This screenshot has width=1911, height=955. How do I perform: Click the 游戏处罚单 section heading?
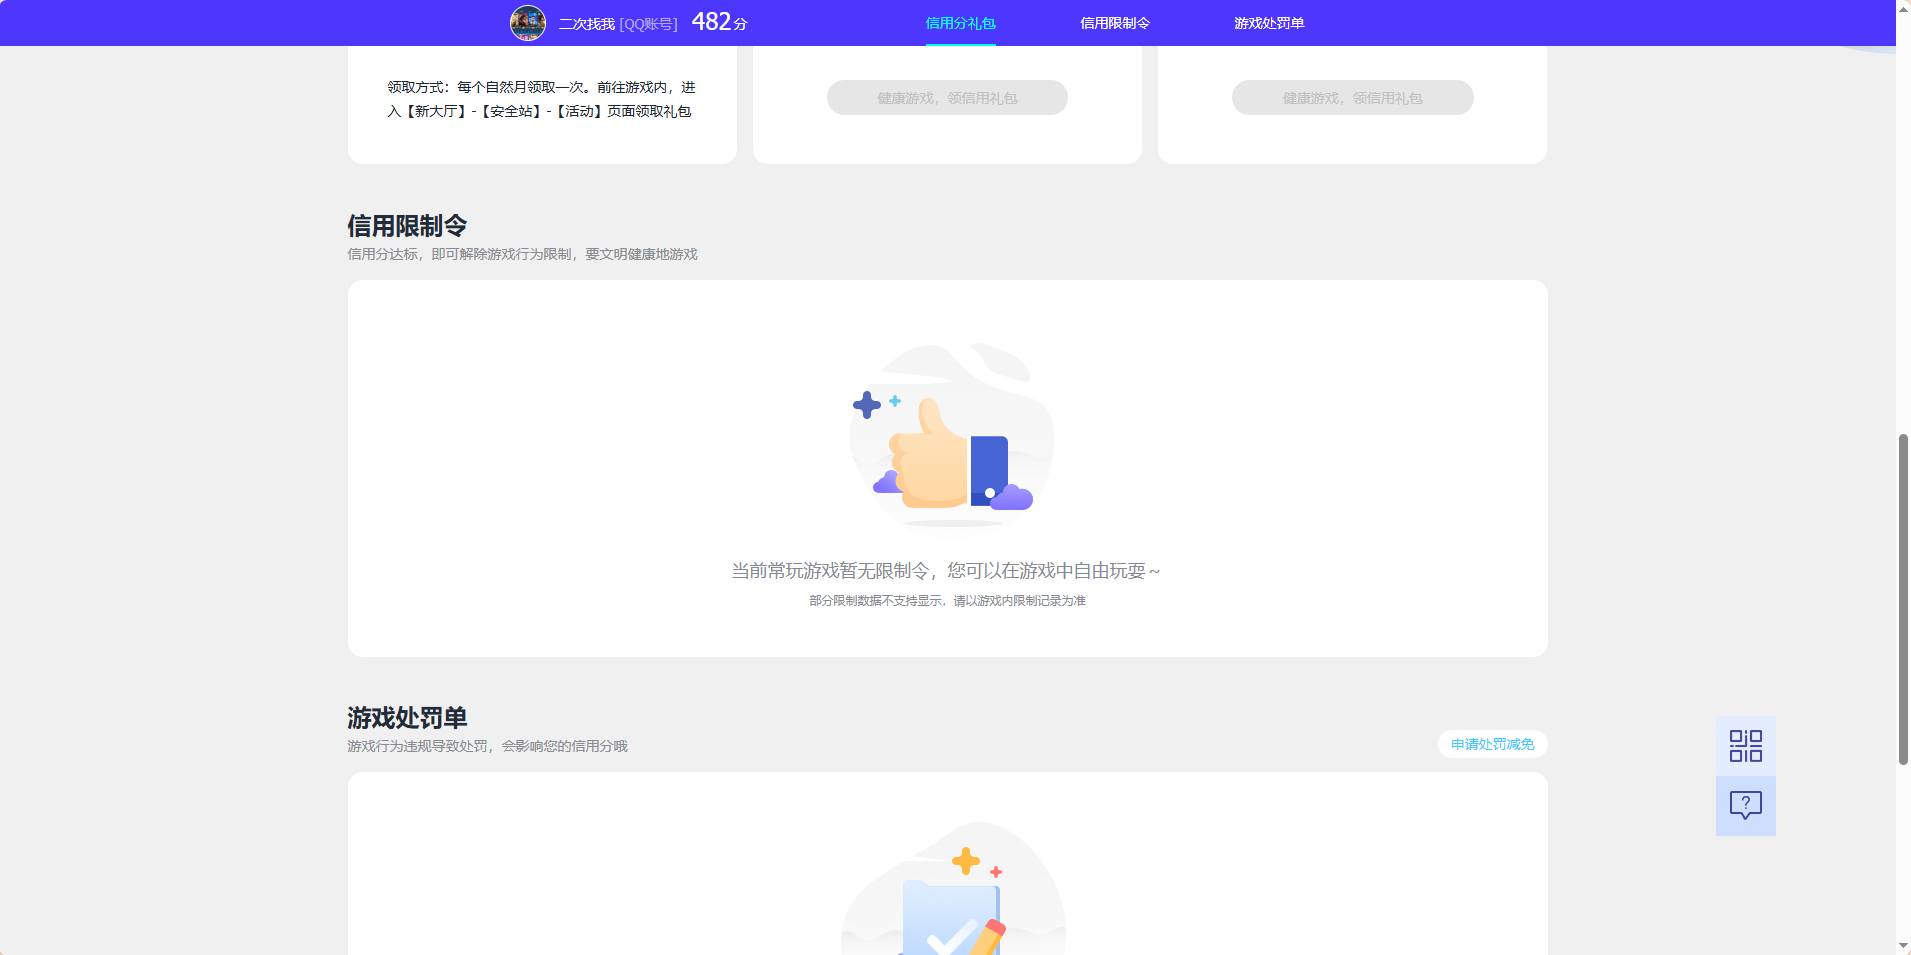point(407,718)
